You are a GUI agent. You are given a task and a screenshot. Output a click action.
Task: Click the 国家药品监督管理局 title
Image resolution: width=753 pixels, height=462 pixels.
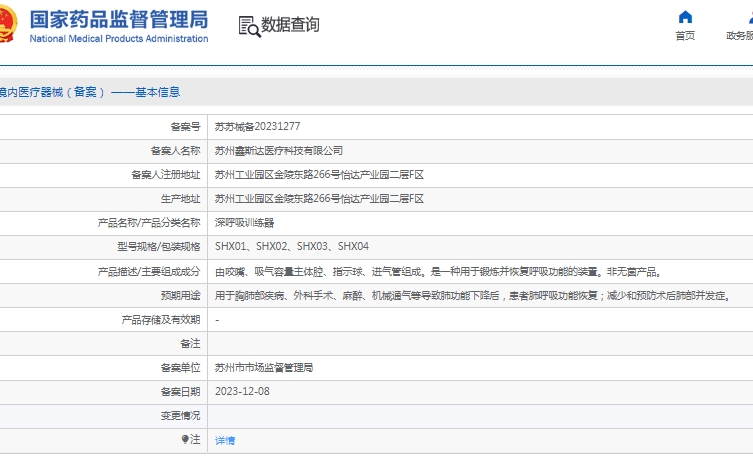click(x=119, y=20)
